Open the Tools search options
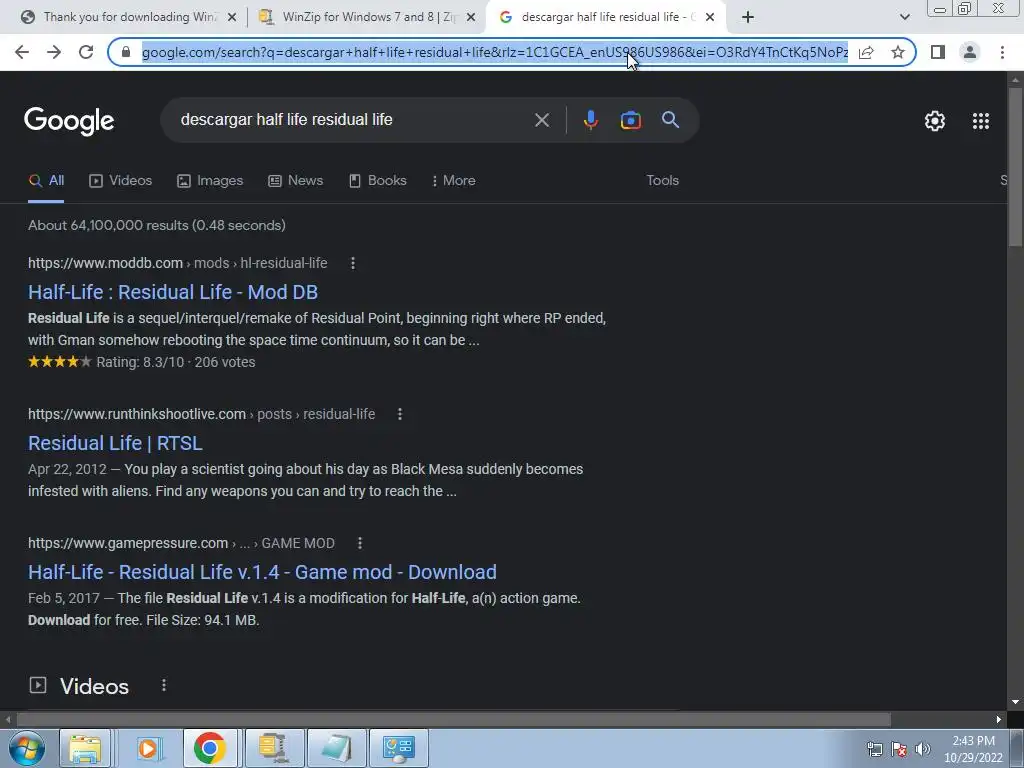The width and height of the screenshot is (1024, 768). [x=662, y=180]
